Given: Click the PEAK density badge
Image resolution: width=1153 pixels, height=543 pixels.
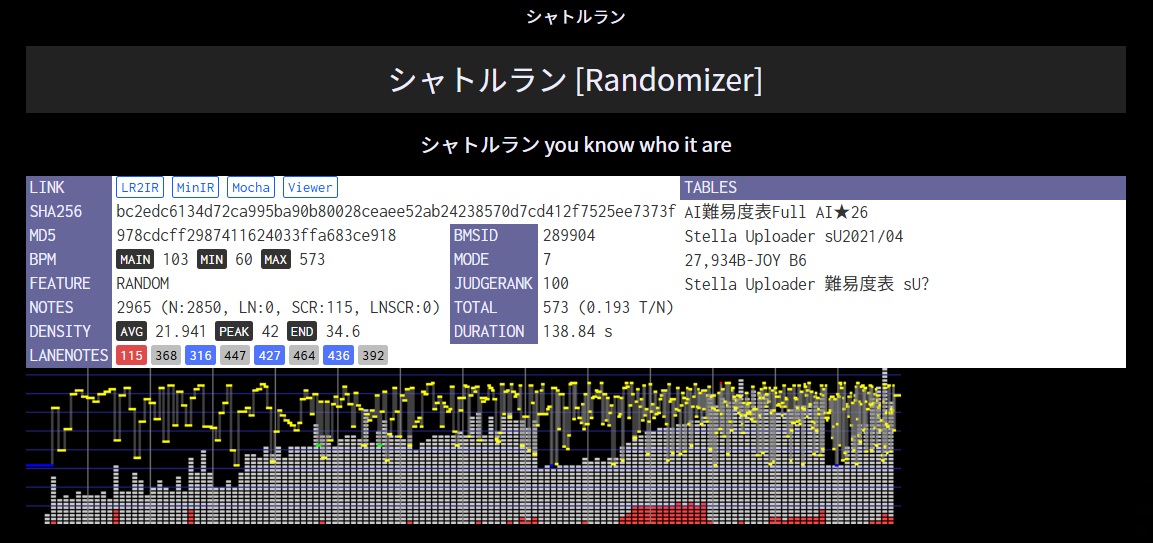Looking at the screenshot, I should pyautogui.click(x=234, y=331).
